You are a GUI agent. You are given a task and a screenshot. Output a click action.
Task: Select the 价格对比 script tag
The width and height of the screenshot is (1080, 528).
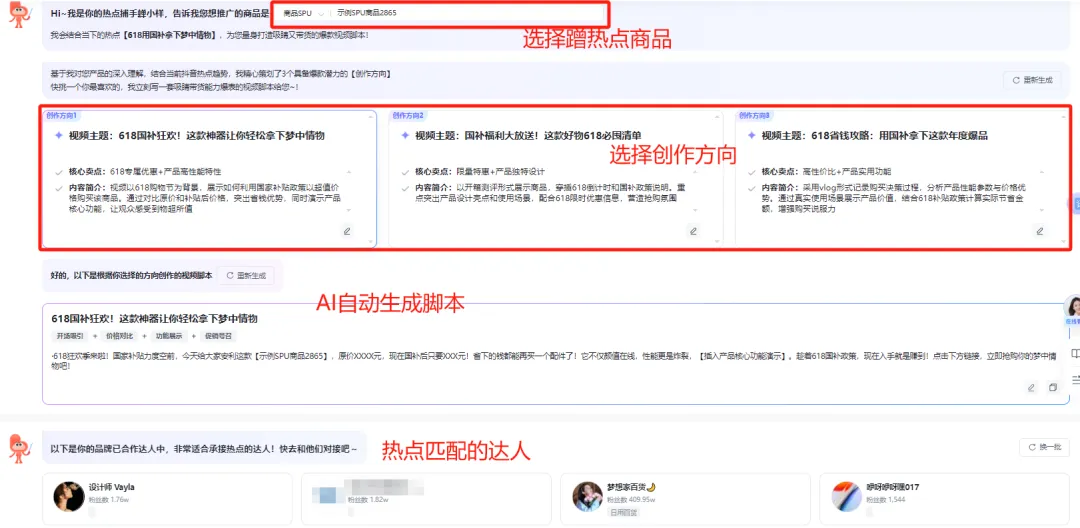tap(119, 336)
